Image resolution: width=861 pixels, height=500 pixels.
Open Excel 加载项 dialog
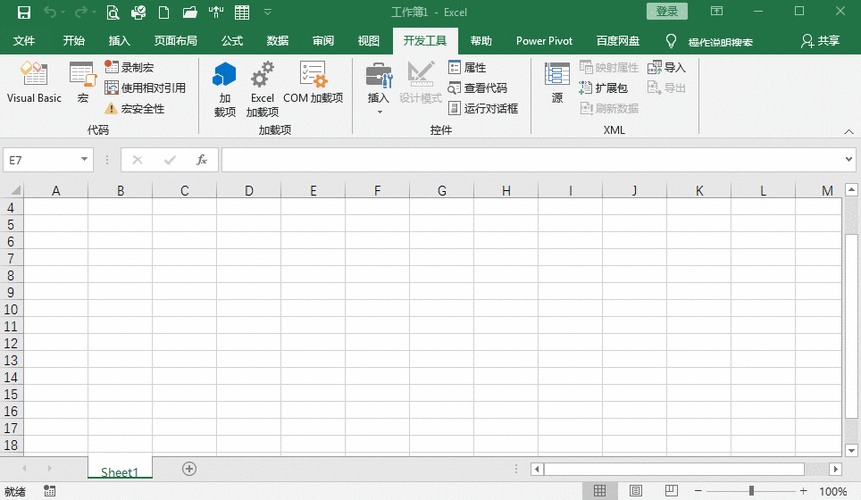(262, 89)
